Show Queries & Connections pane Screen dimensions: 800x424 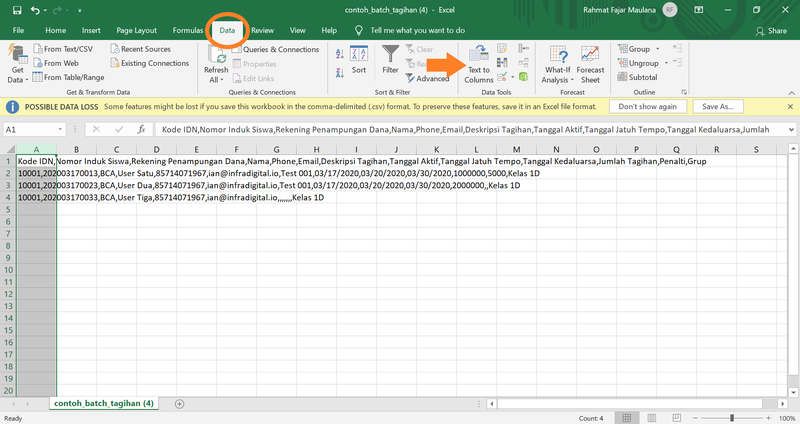click(x=276, y=49)
